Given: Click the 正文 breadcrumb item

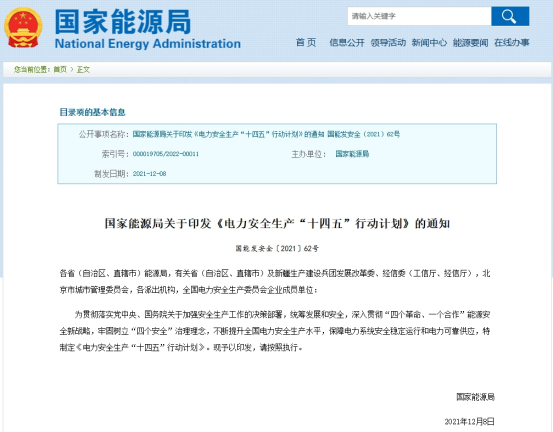Looking at the screenshot, I should 83,69.
